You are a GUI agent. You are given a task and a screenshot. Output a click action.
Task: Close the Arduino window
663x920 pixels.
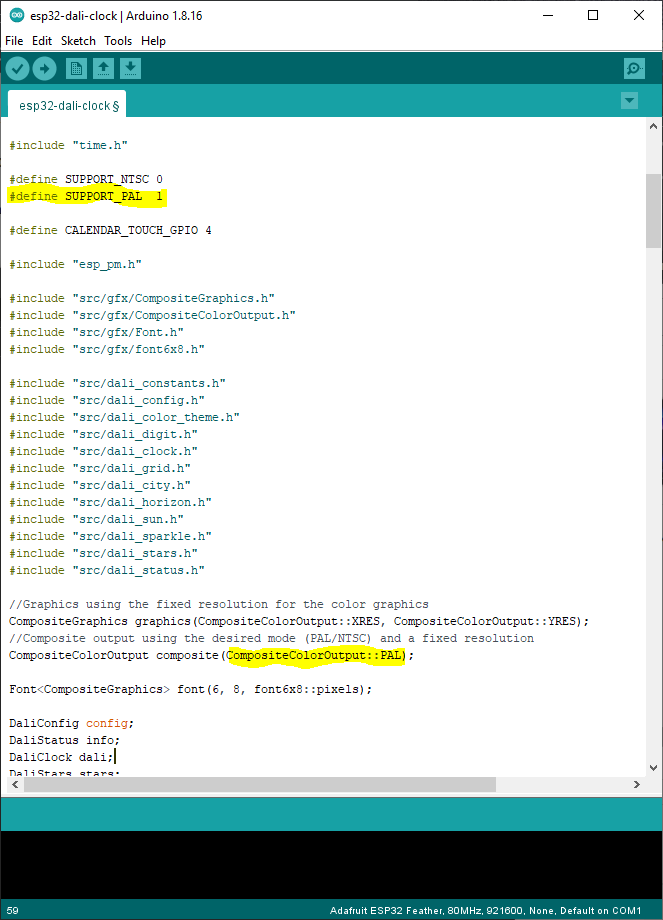639,16
